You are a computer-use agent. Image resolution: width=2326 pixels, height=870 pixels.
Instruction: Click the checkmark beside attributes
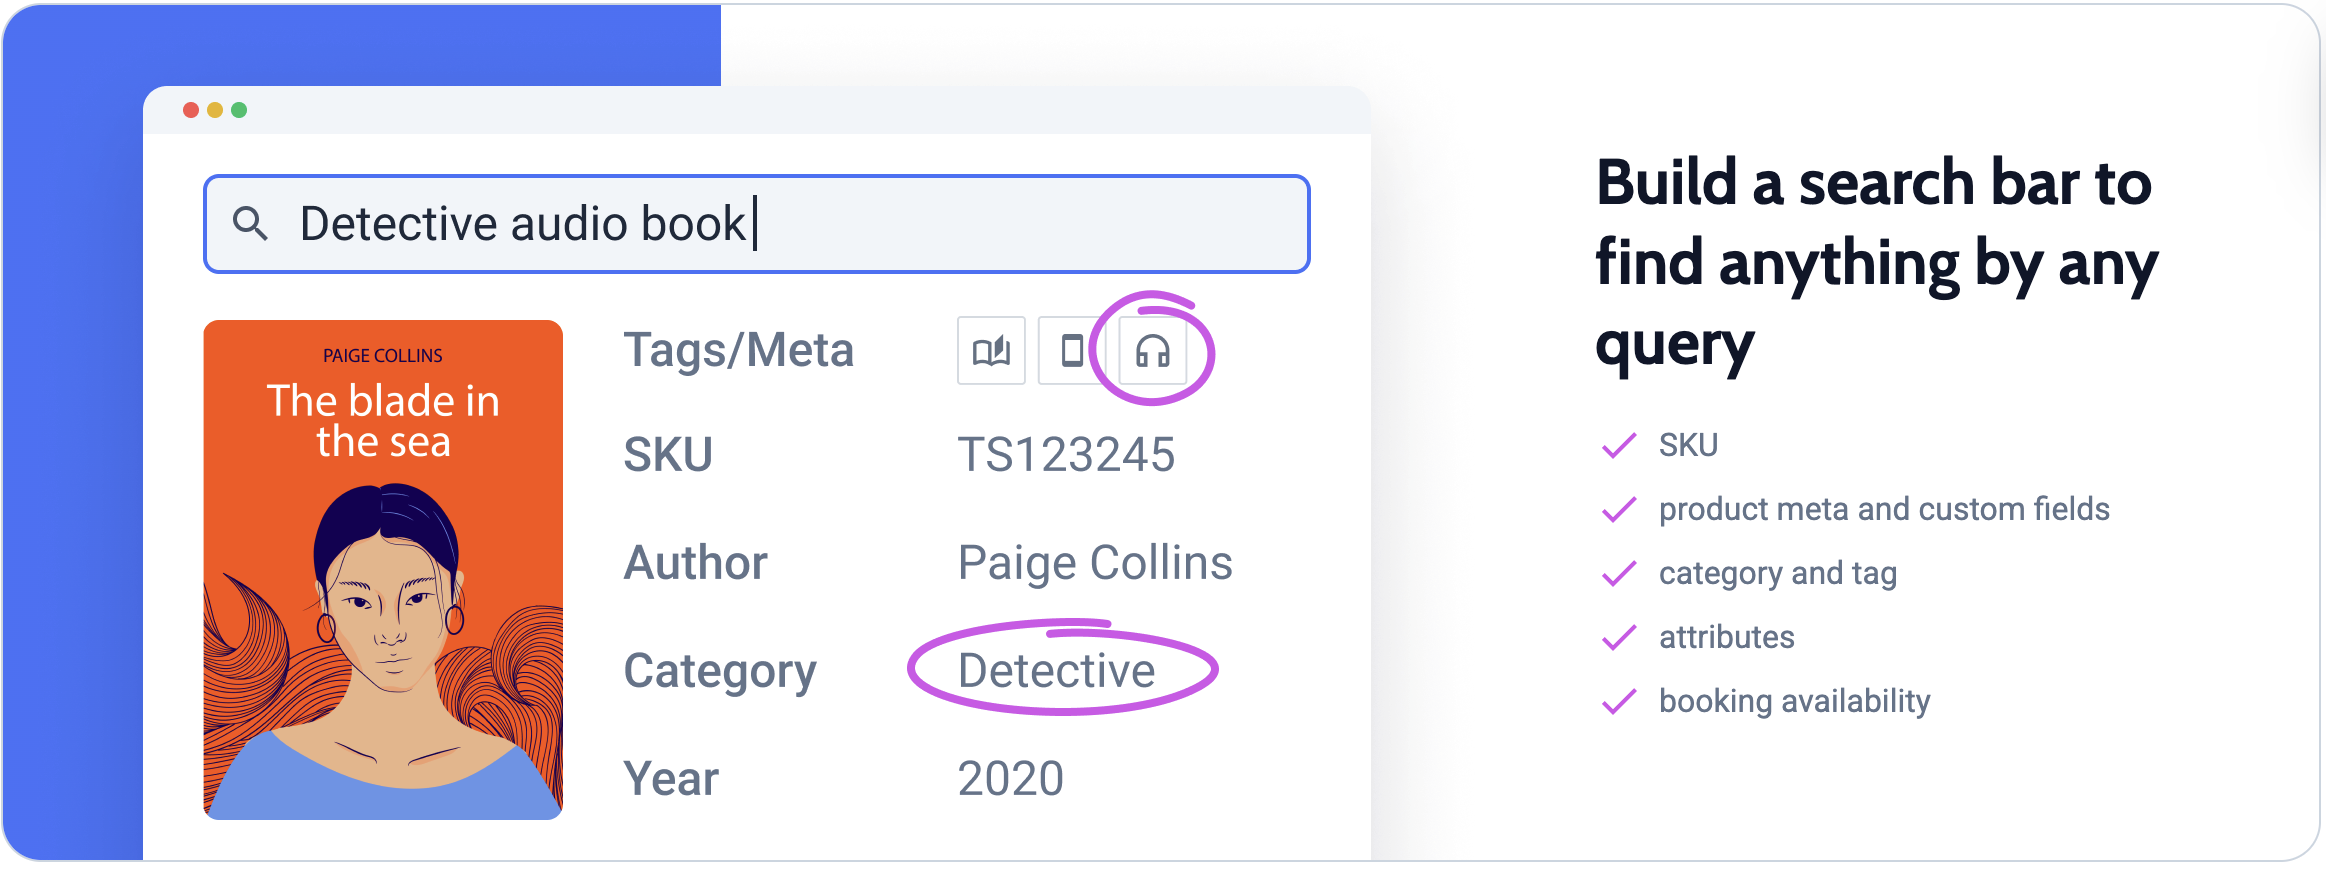click(1619, 637)
